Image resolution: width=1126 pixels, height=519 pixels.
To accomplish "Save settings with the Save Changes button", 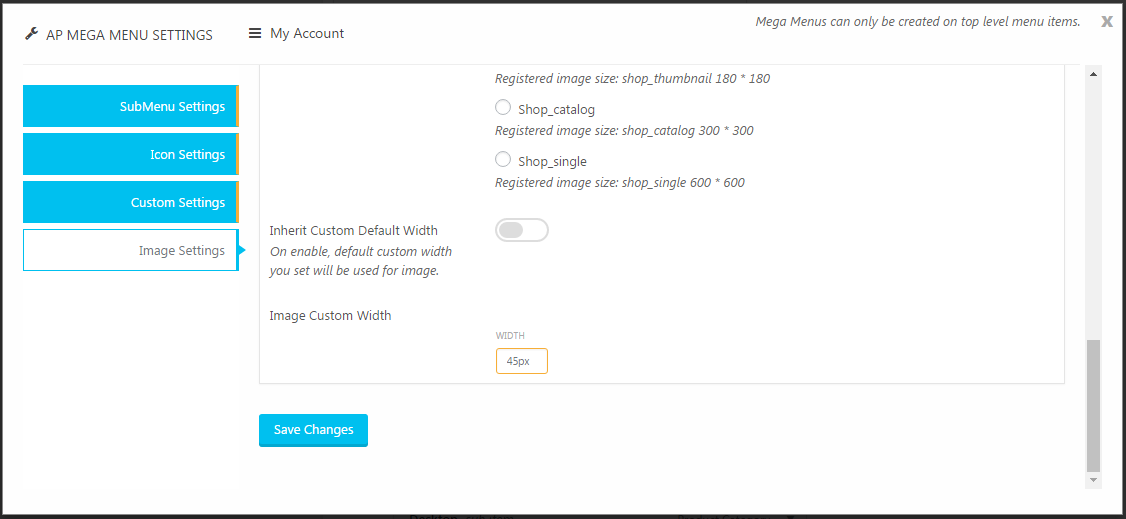I will (313, 430).
